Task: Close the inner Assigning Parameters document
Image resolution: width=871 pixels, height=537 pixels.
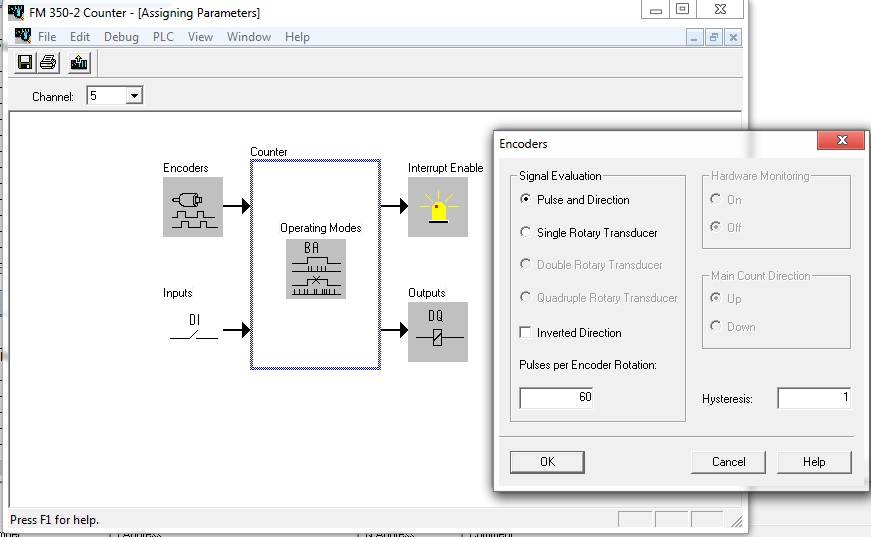Action: 733,37
